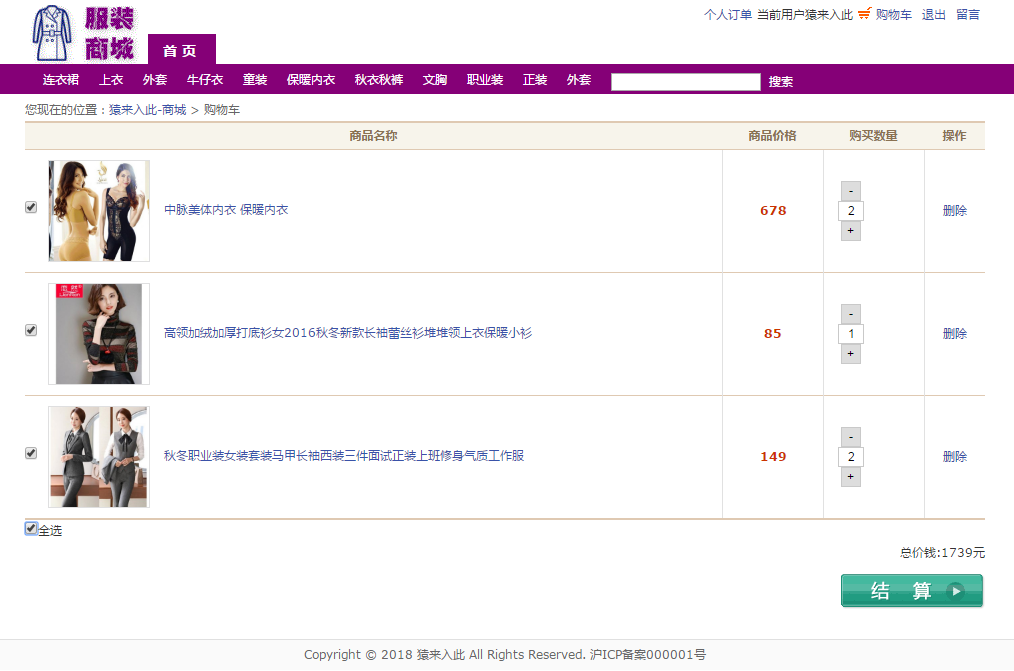Image resolution: width=1014 pixels, height=671 pixels.
Task: Open 个人订单 in the top bar
Action: [728, 14]
